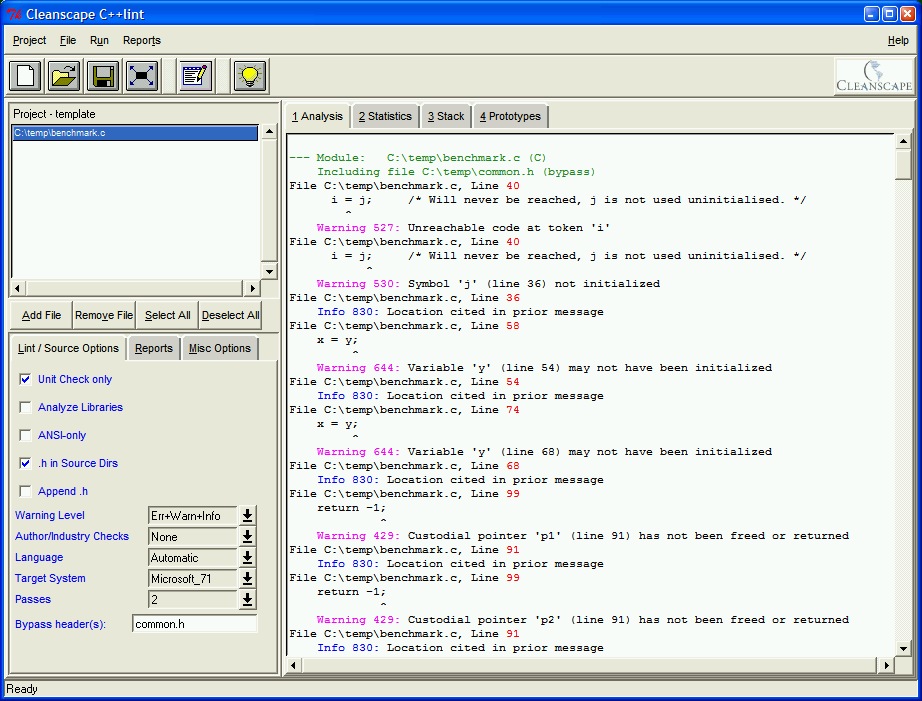This screenshot has width=922, height=701.
Task: Click the analysis pane scroll right arrow
Action: click(887, 665)
